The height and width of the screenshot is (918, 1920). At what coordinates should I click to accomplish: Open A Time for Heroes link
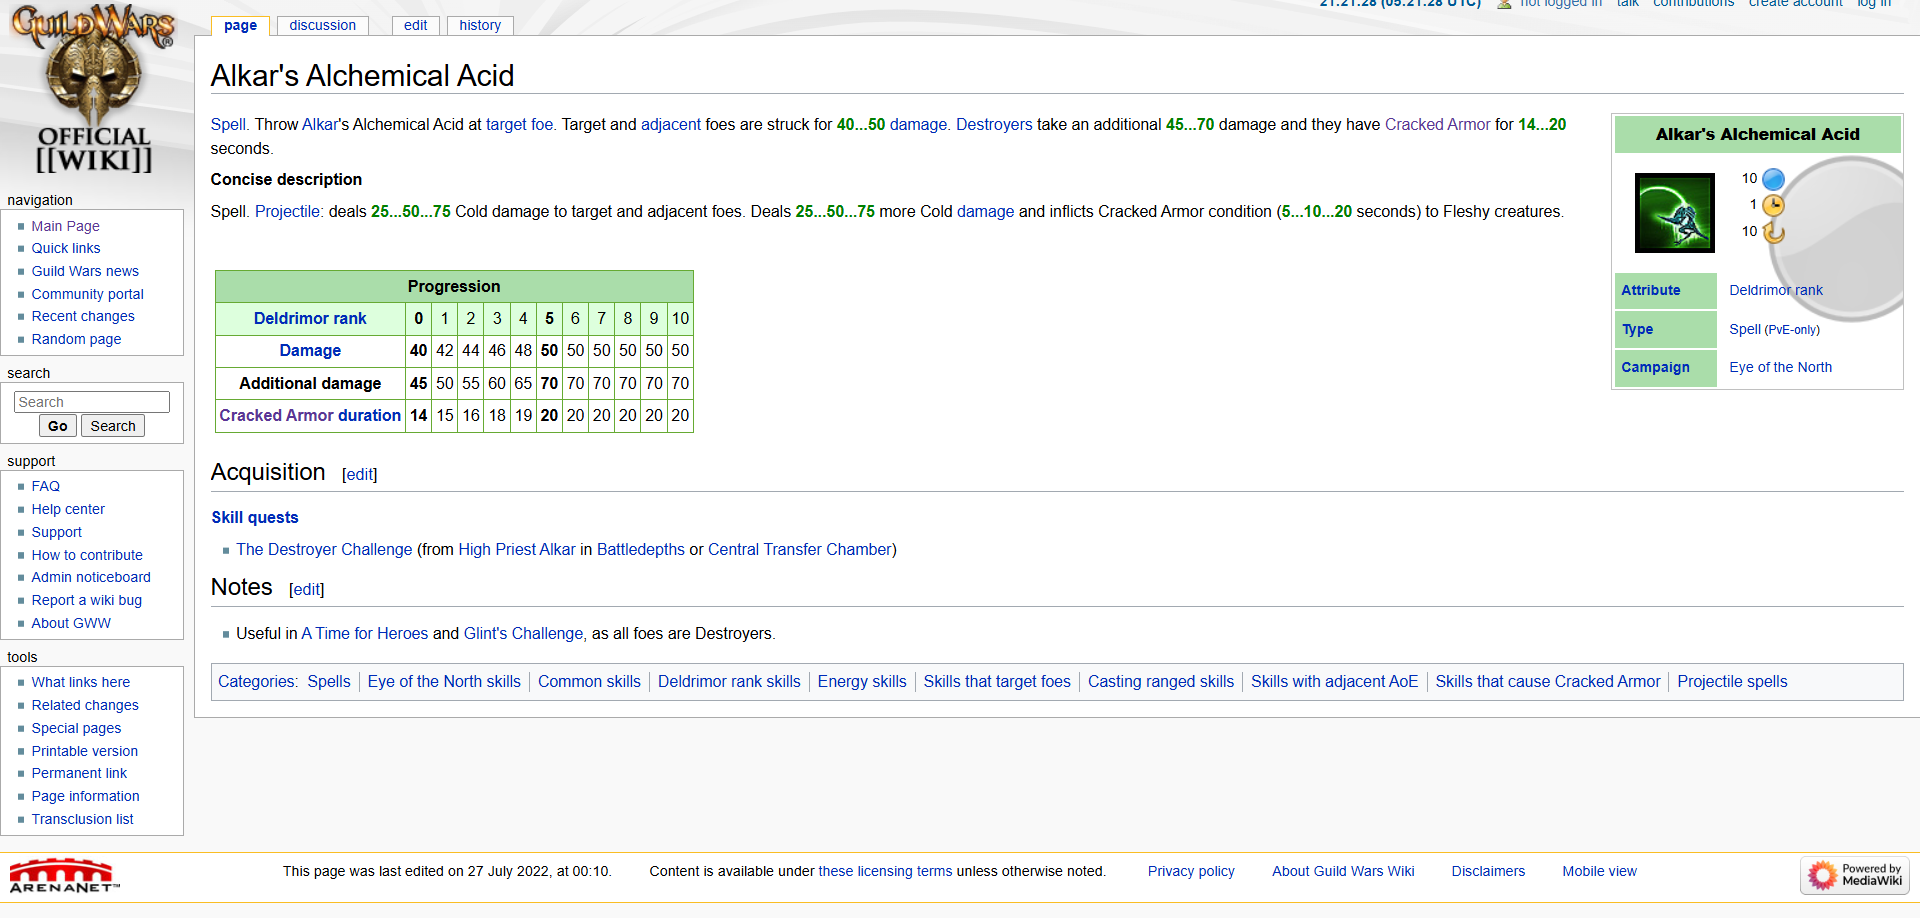click(365, 633)
